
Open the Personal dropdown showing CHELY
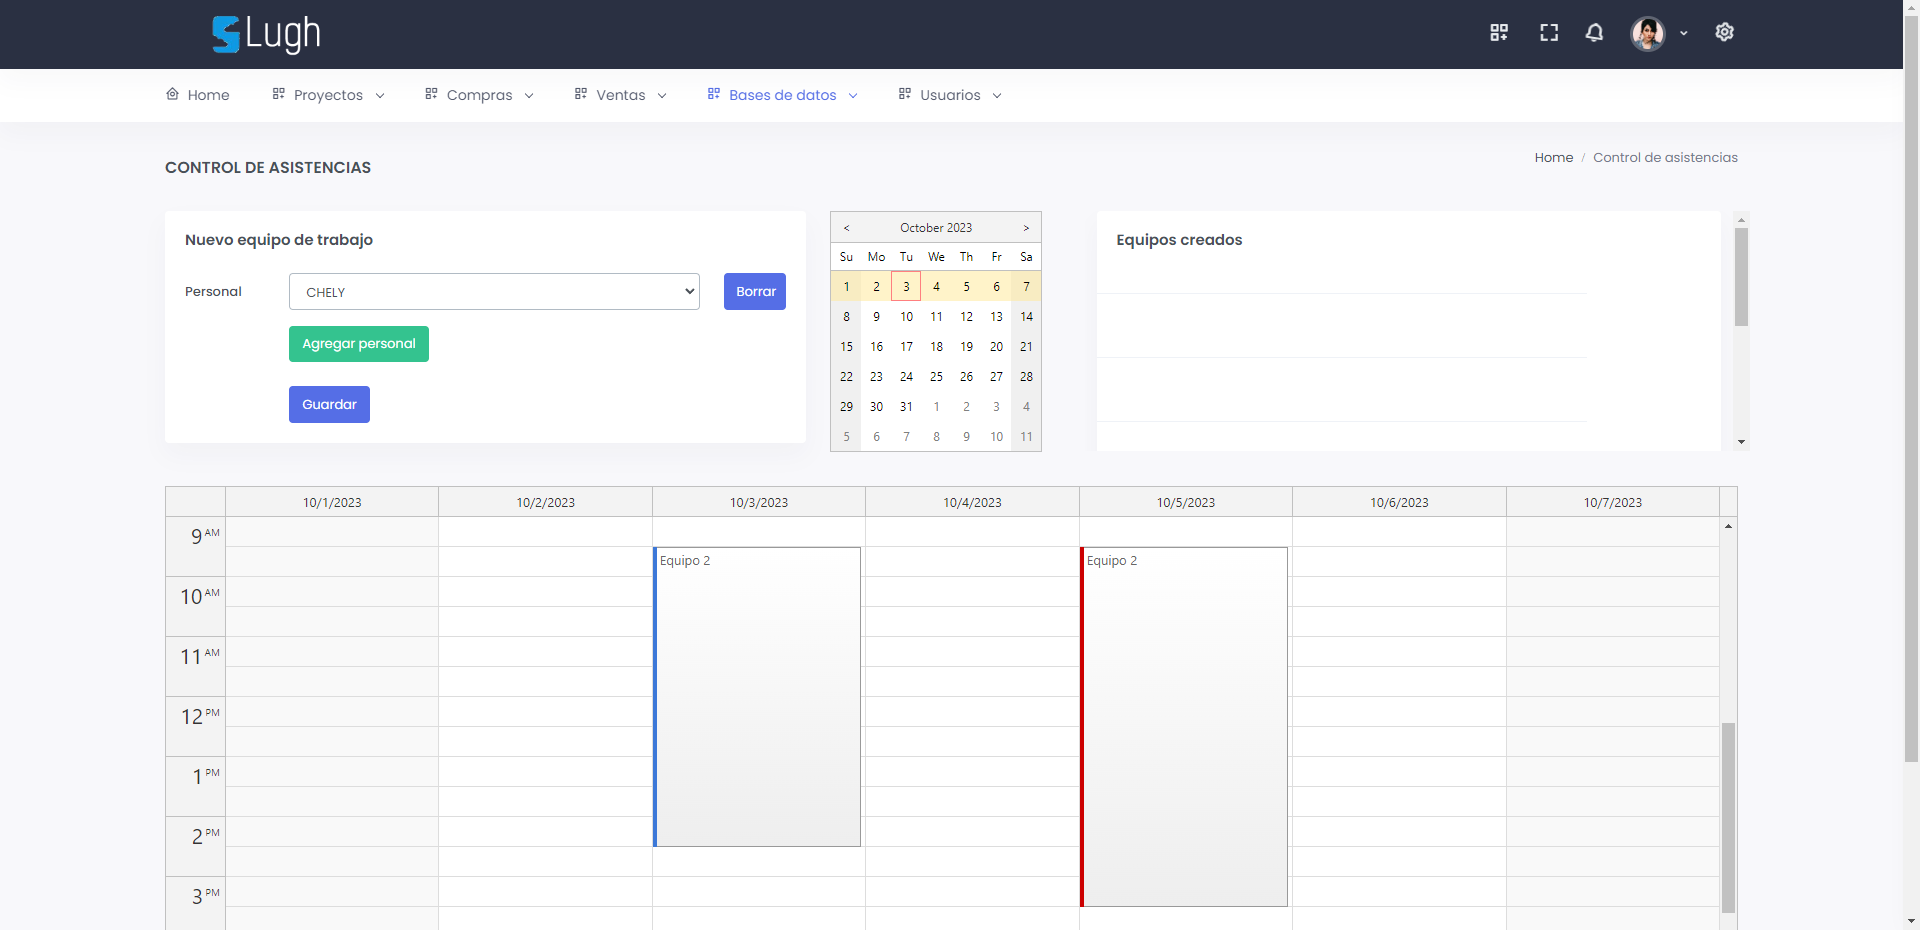(x=494, y=292)
